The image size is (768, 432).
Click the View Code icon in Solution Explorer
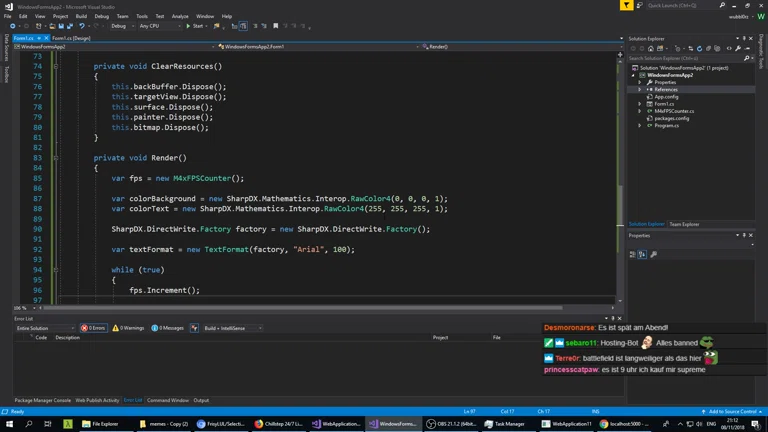729,48
